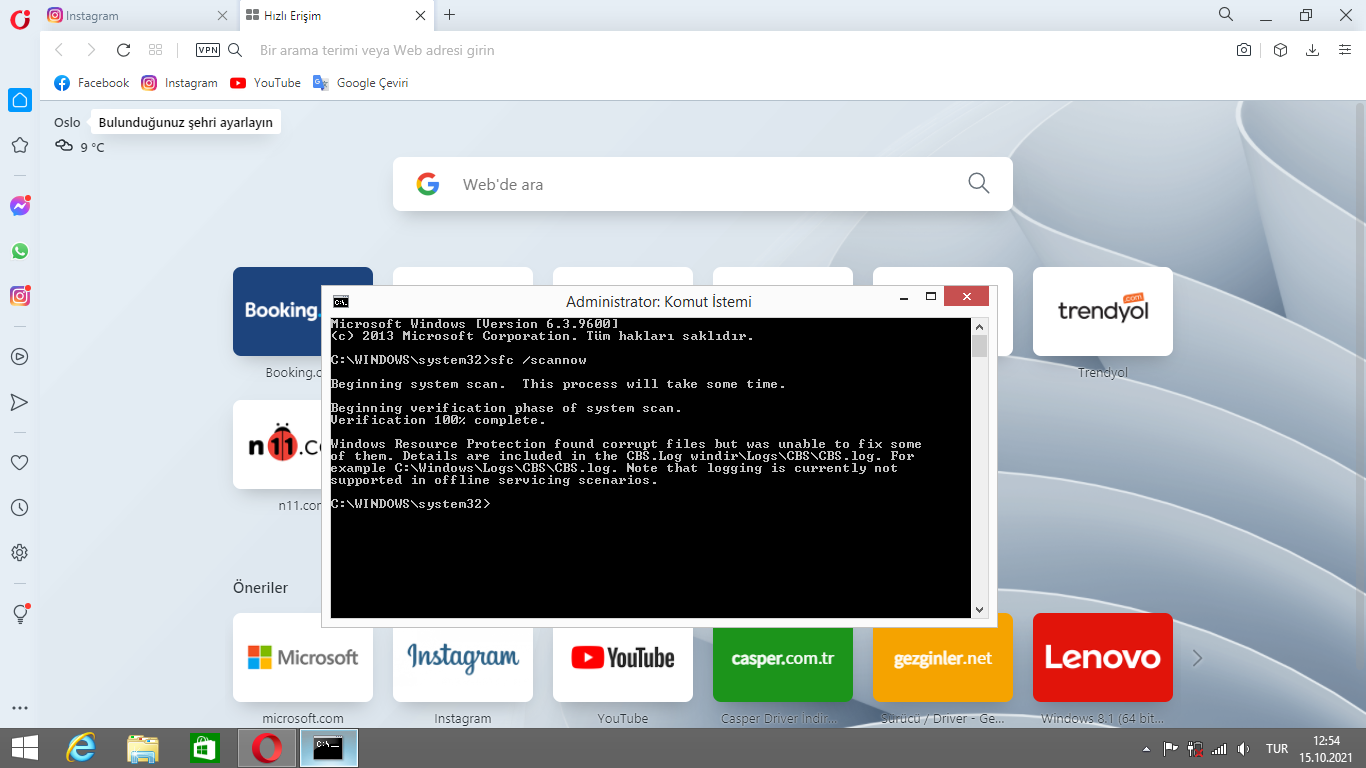
Task: Launch Internet Explorer from taskbar
Action: click(x=81, y=748)
